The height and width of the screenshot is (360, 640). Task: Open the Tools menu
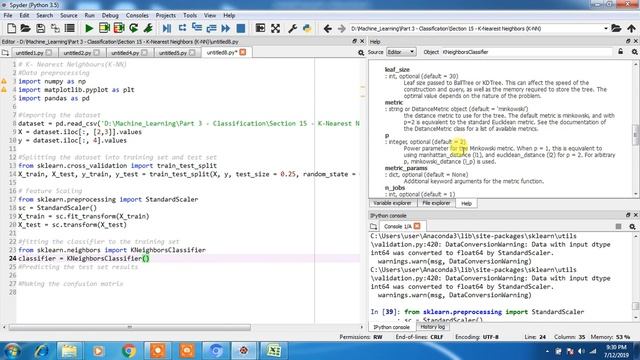point(190,15)
